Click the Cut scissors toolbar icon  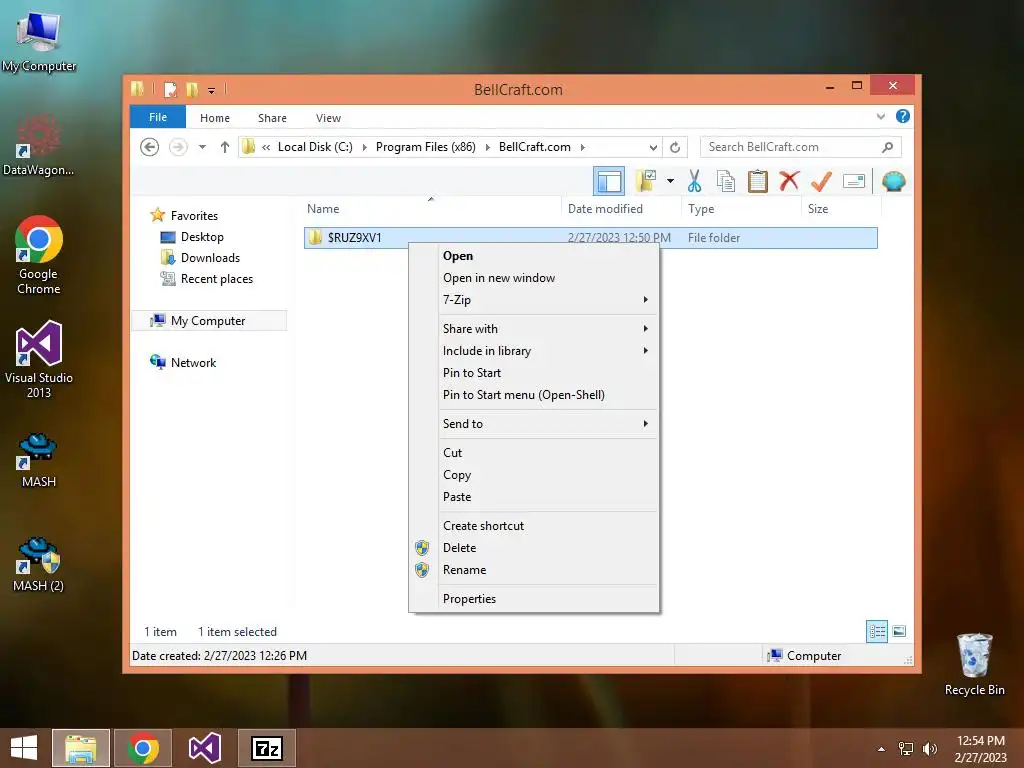694,181
